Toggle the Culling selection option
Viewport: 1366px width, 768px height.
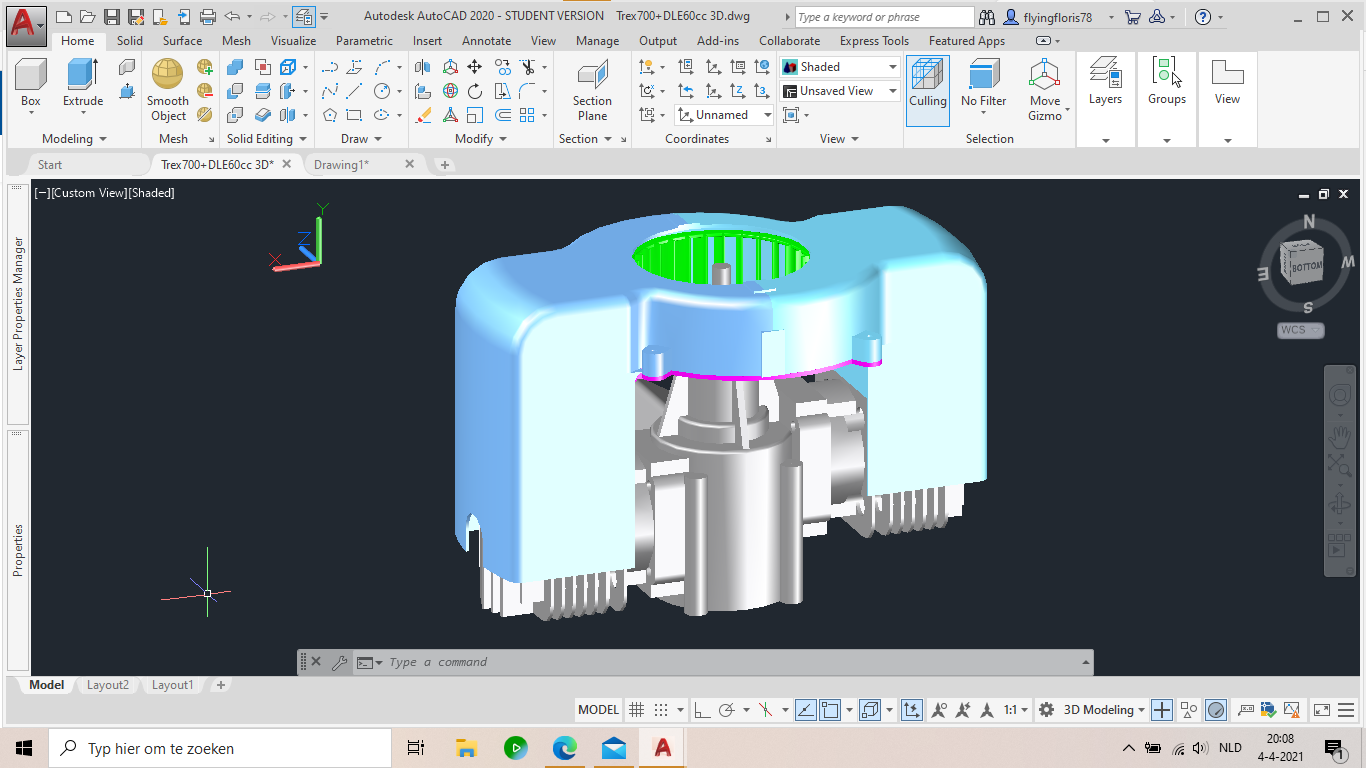pos(928,90)
